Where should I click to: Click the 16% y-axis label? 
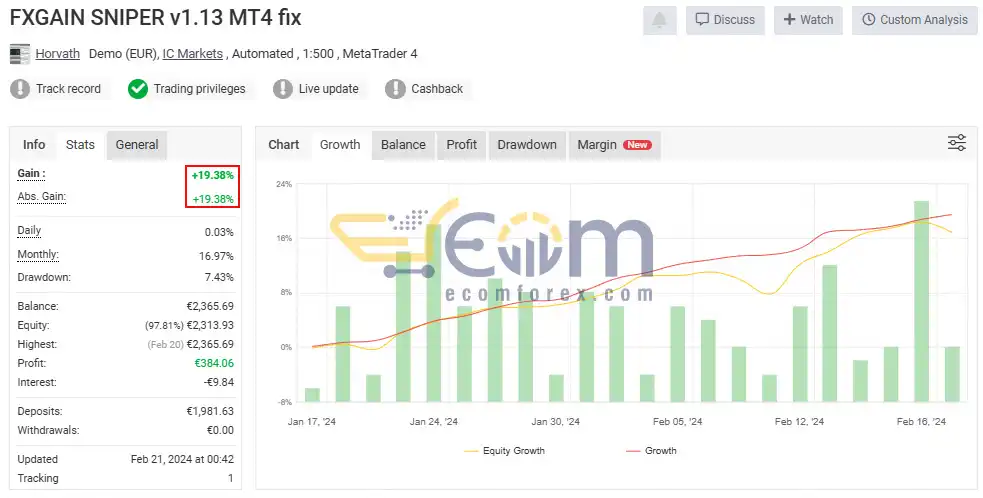(284, 238)
